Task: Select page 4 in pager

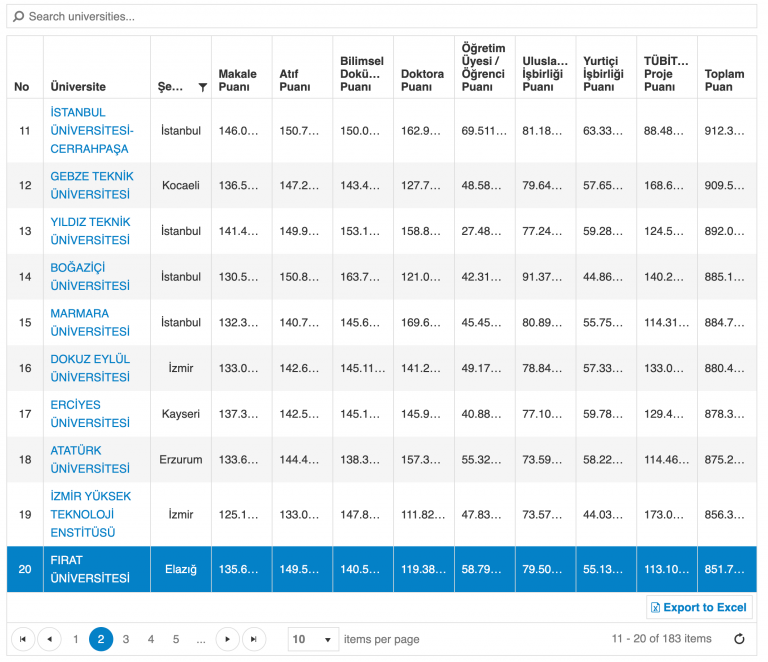Action: [x=151, y=639]
